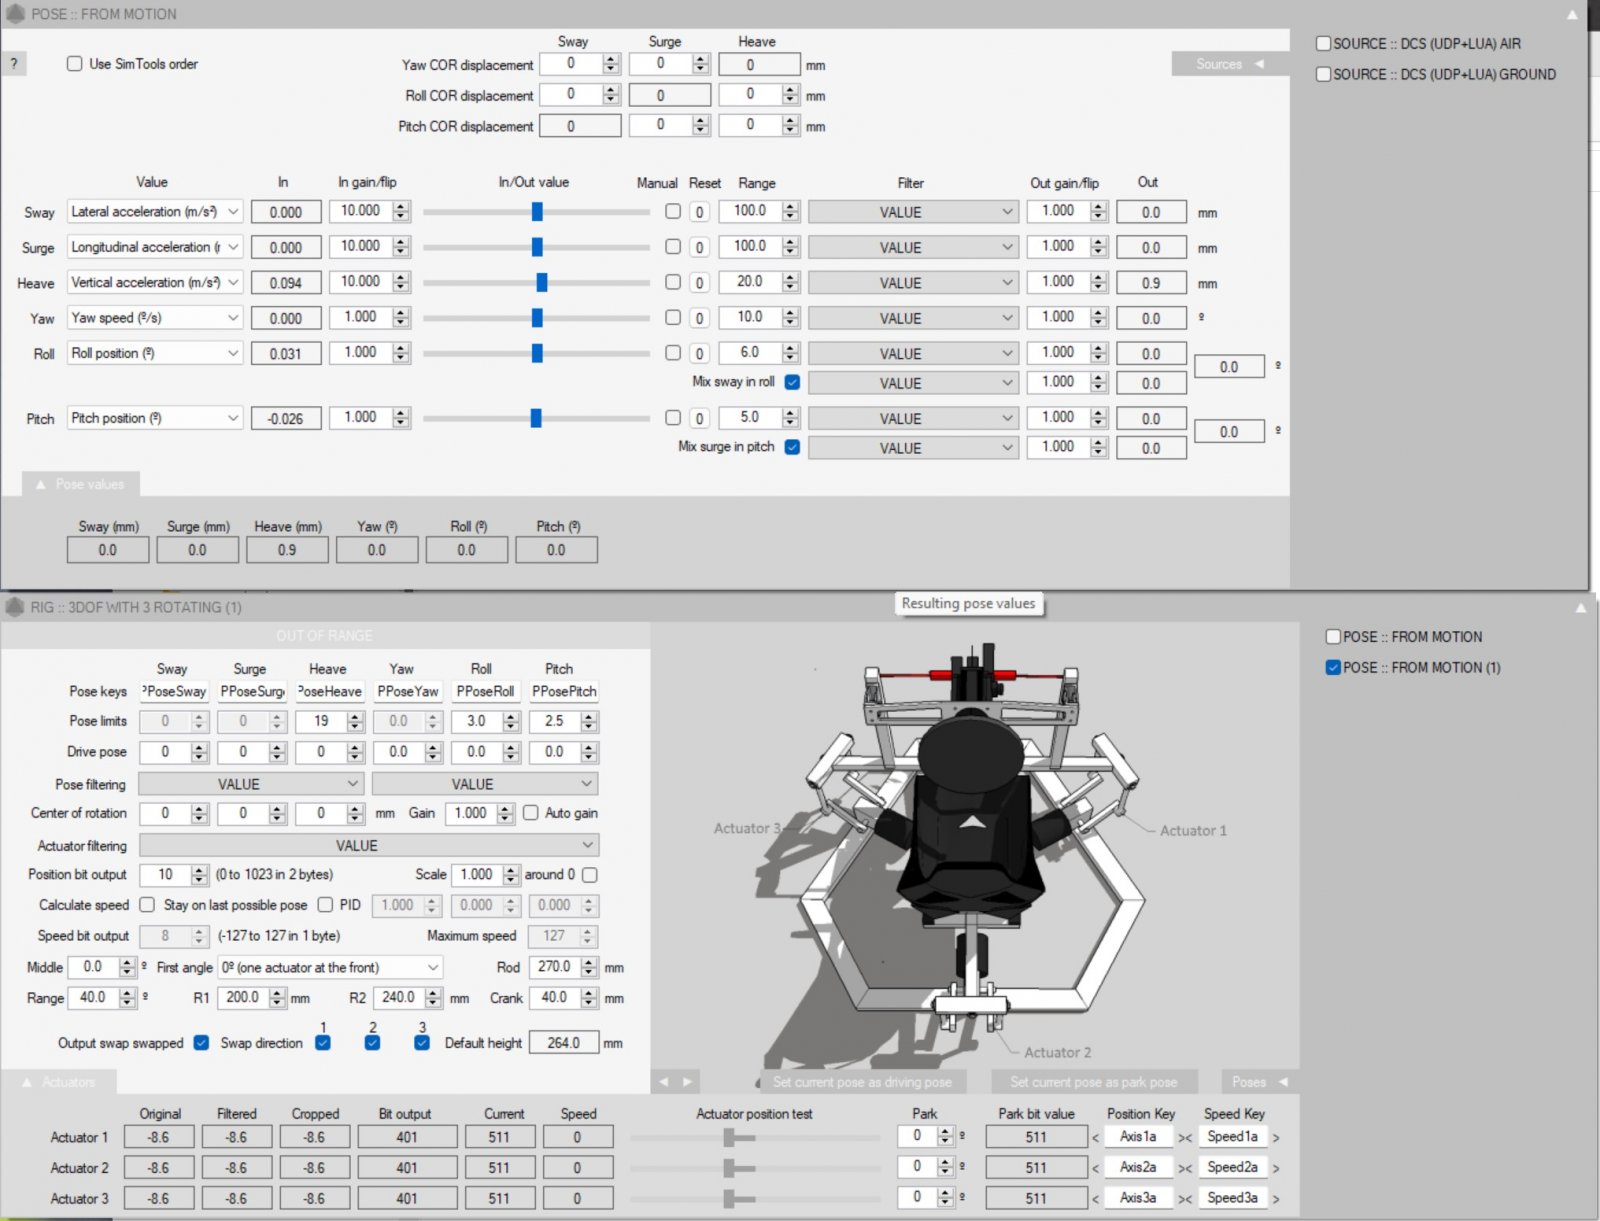Click the Sway In gain/flip spinner arrows
The height and width of the screenshot is (1221, 1600).
(x=401, y=211)
